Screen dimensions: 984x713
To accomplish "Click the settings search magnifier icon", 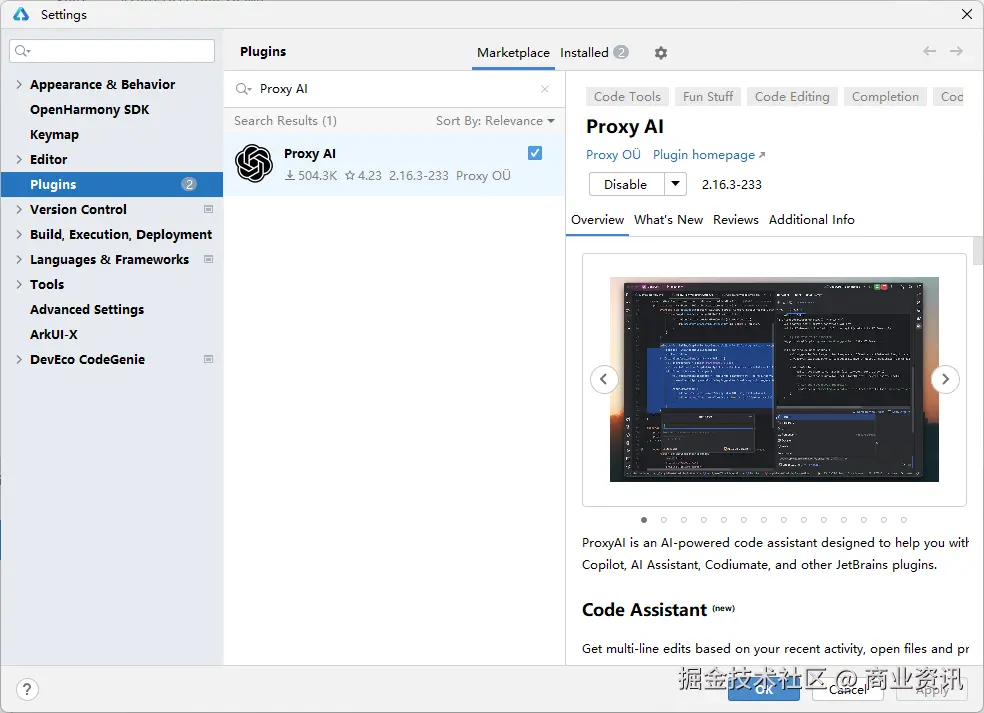I will point(22,51).
